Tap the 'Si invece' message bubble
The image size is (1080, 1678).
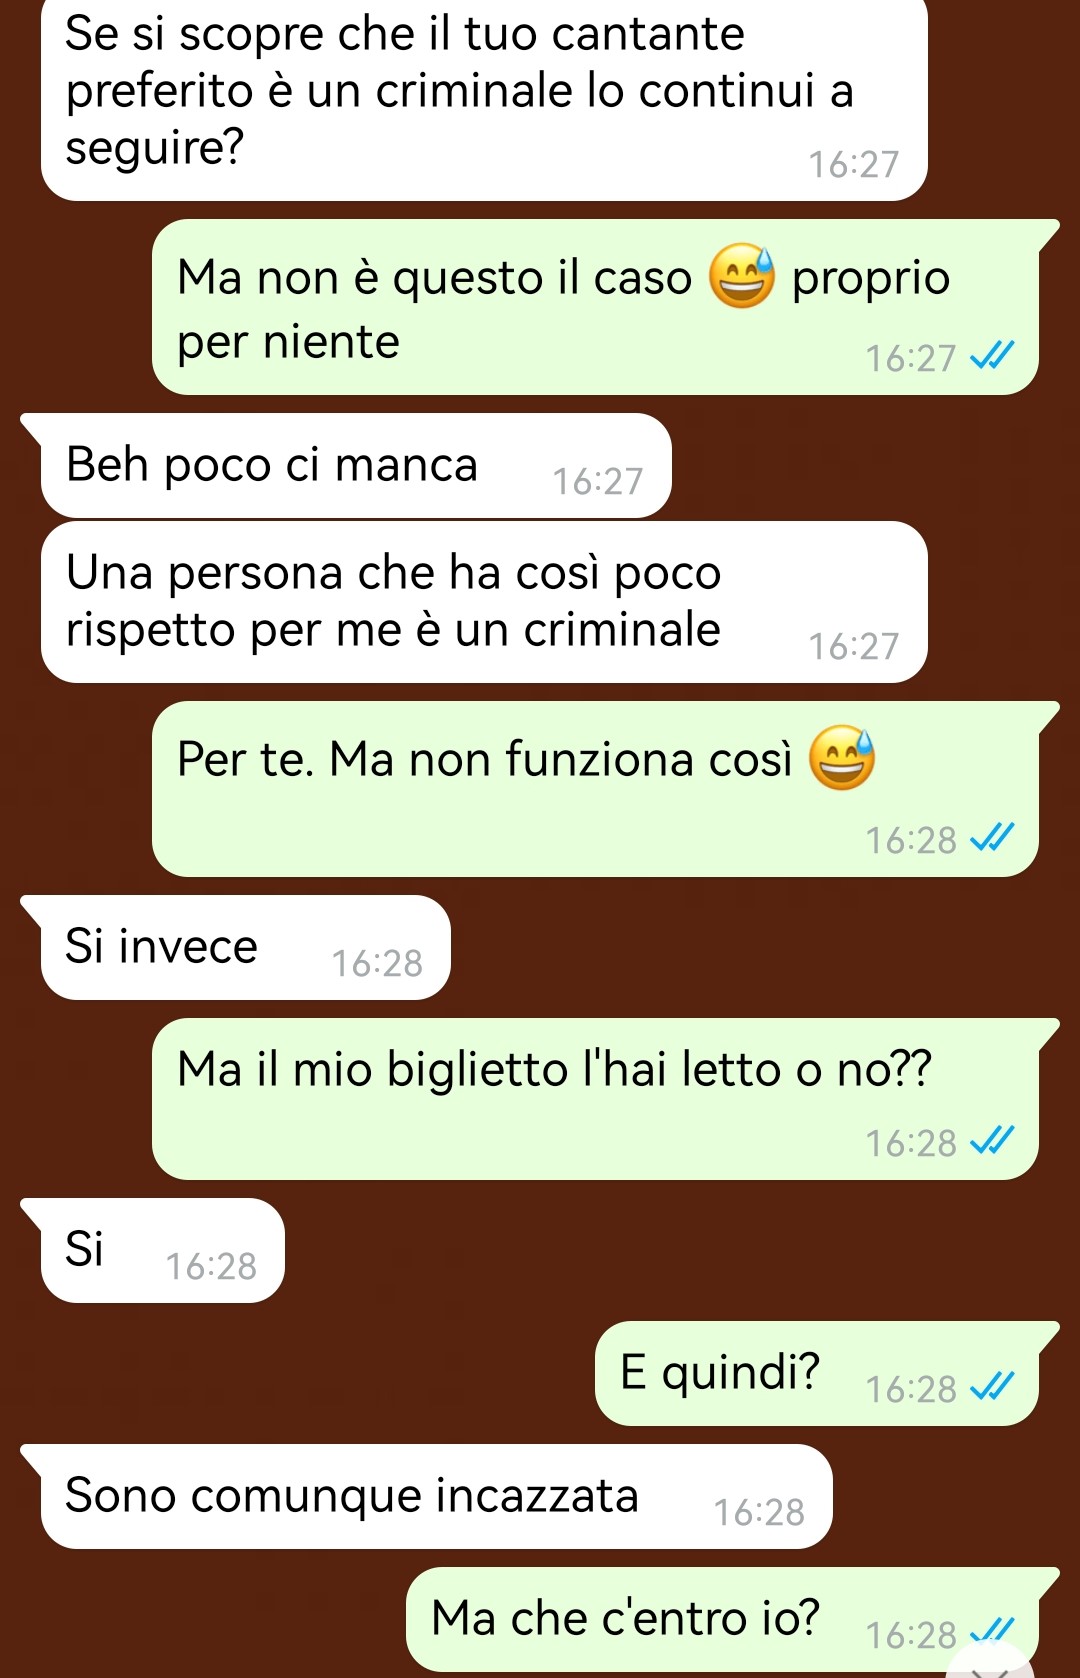(246, 948)
